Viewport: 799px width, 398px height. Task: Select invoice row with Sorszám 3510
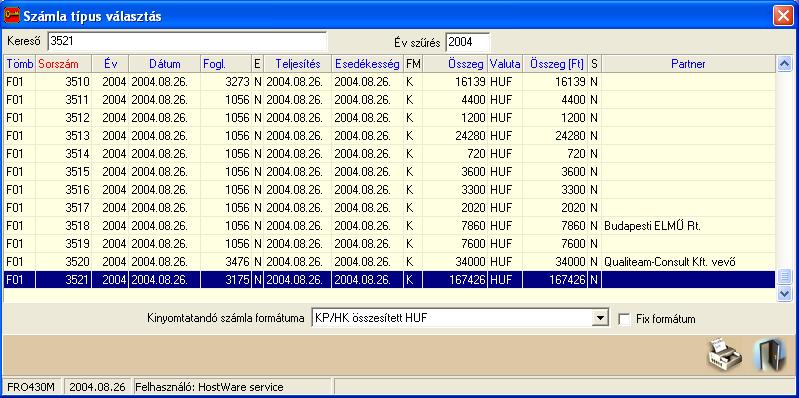click(389, 82)
